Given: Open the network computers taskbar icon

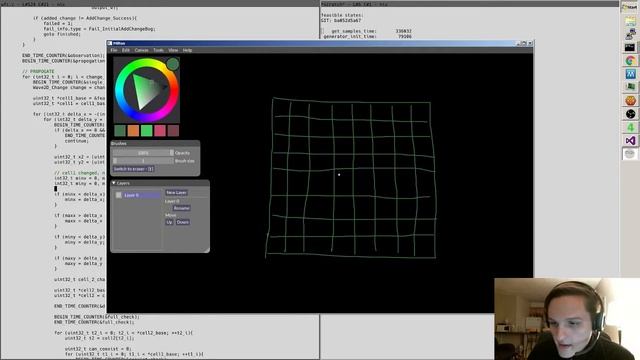Looking at the screenshot, I should pyautogui.click(x=630, y=34).
